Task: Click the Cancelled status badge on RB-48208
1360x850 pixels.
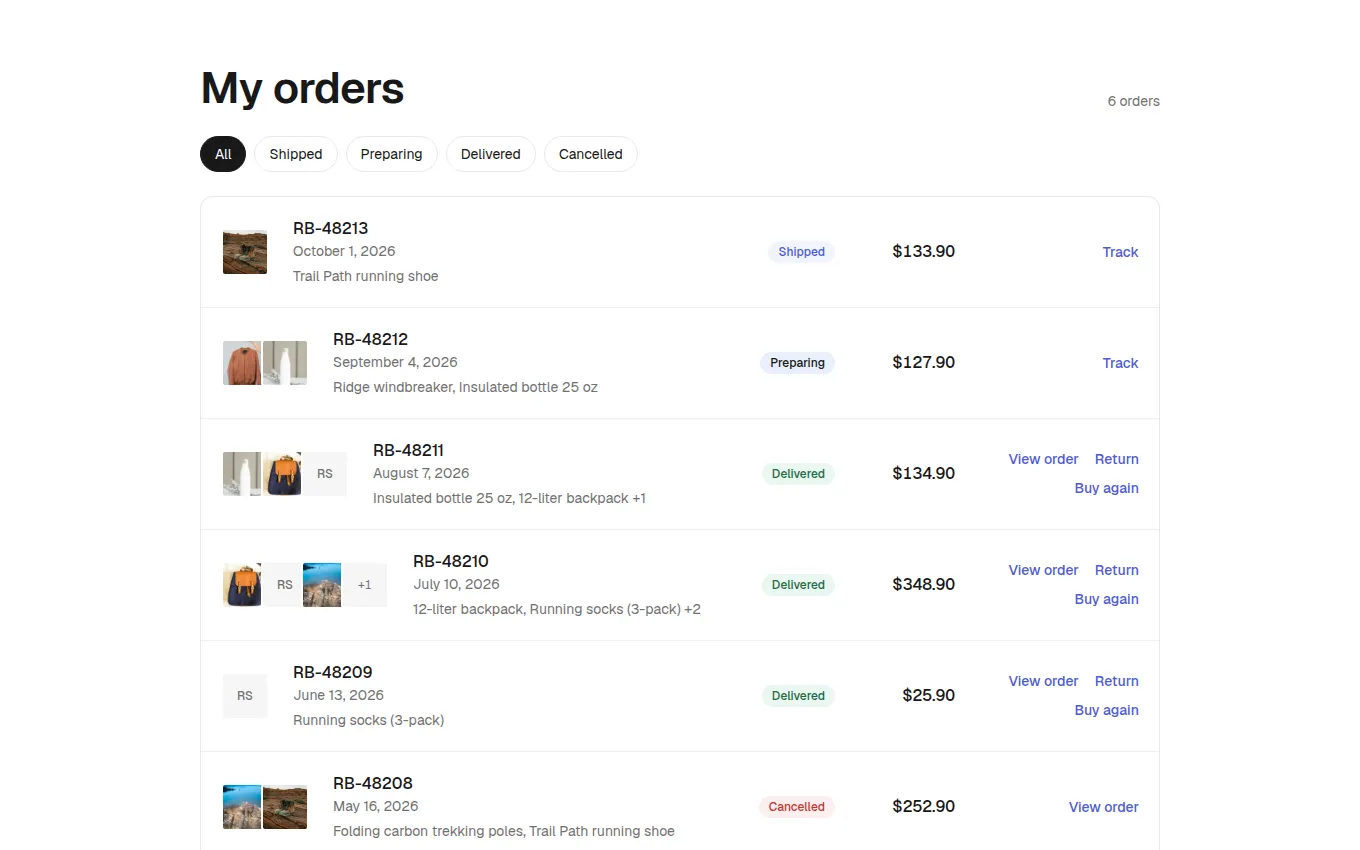Action: click(797, 807)
